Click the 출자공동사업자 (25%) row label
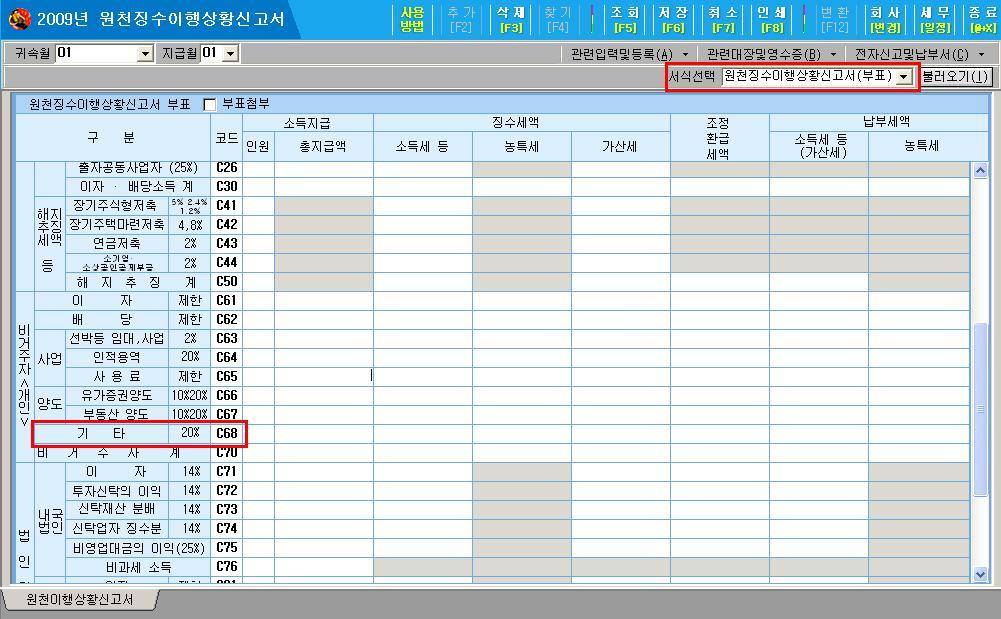Viewport: 1001px width, 619px height. point(137,168)
